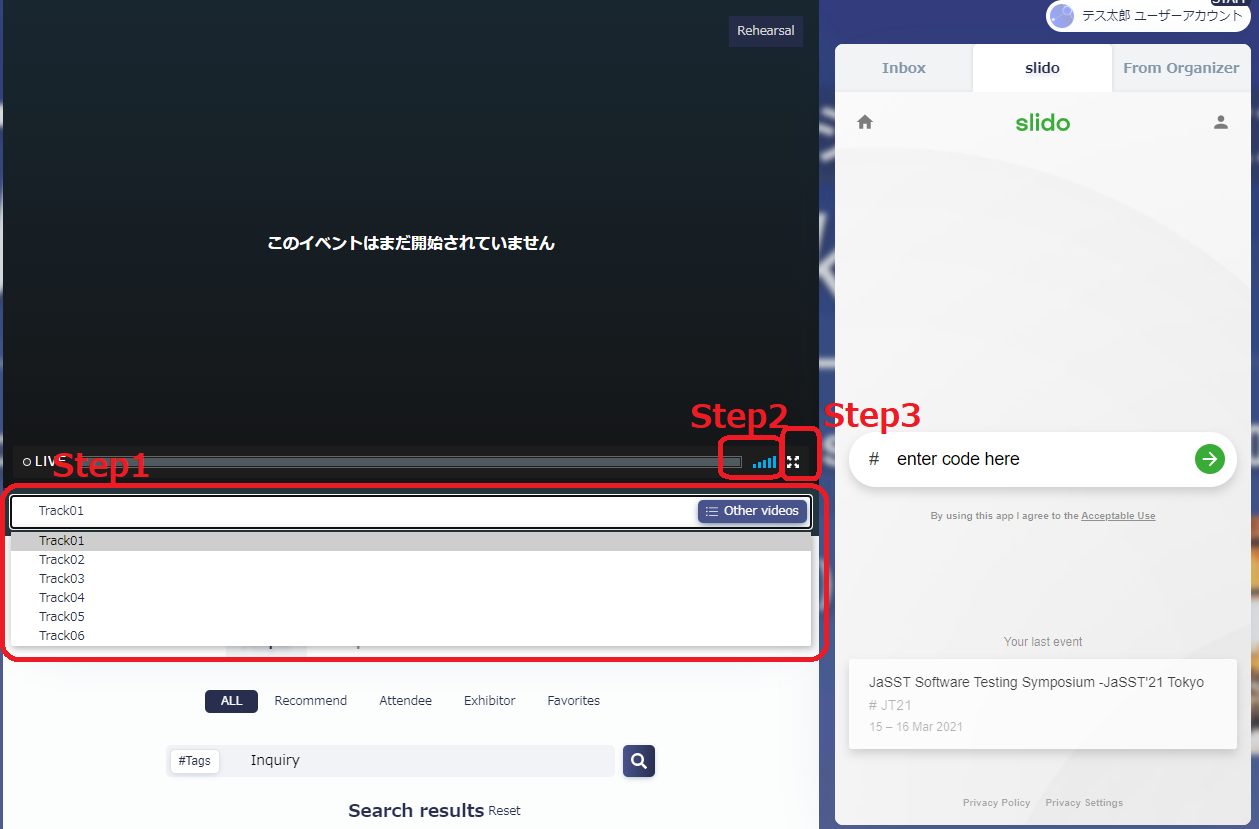
Task: Click the user avatar icon at top
Action: pyautogui.click(x=1062, y=16)
